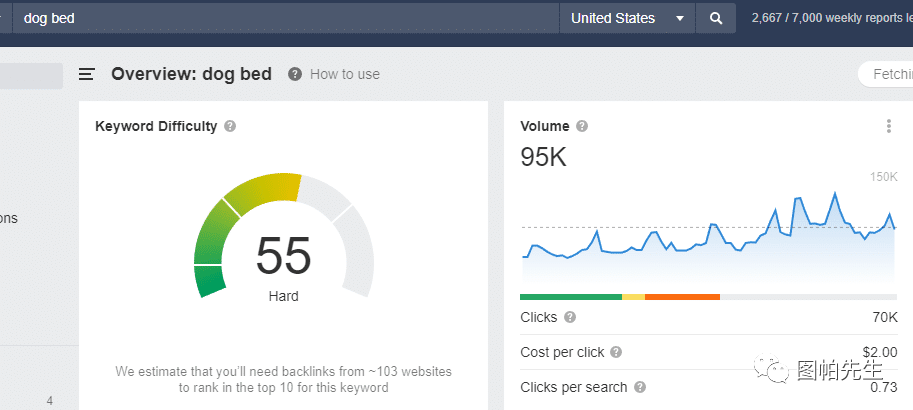The image size is (913, 410).
Task: Open the United States country dropdown
Action: (627, 18)
